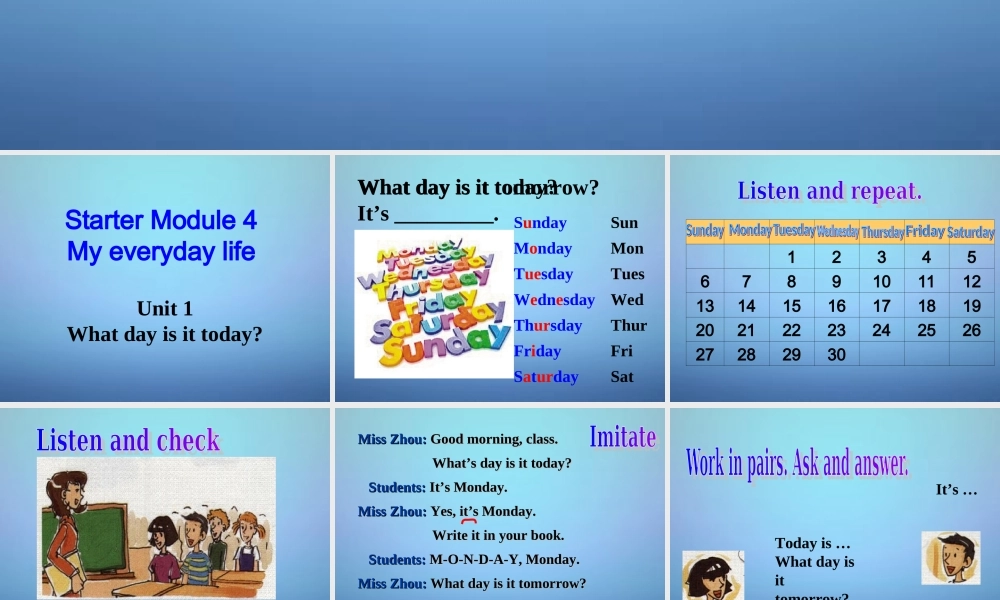Click the word Wednesday in the day list
Viewport: 1000px width, 600px height.
(x=555, y=299)
